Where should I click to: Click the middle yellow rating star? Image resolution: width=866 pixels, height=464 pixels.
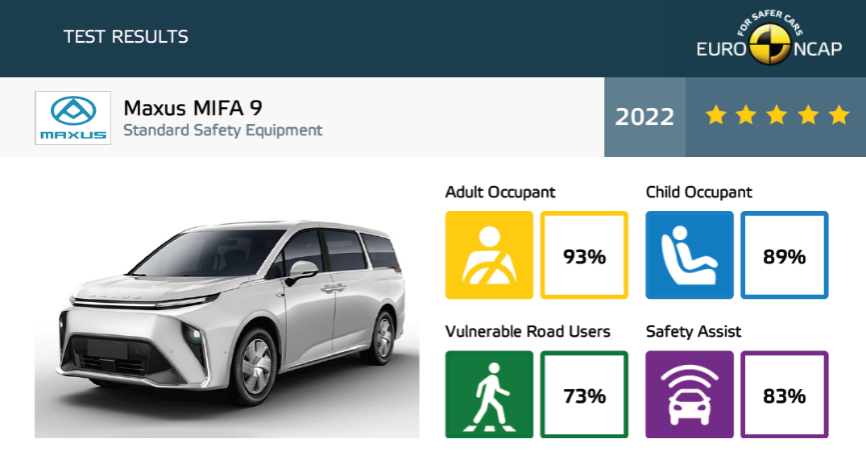click(777, 116)
